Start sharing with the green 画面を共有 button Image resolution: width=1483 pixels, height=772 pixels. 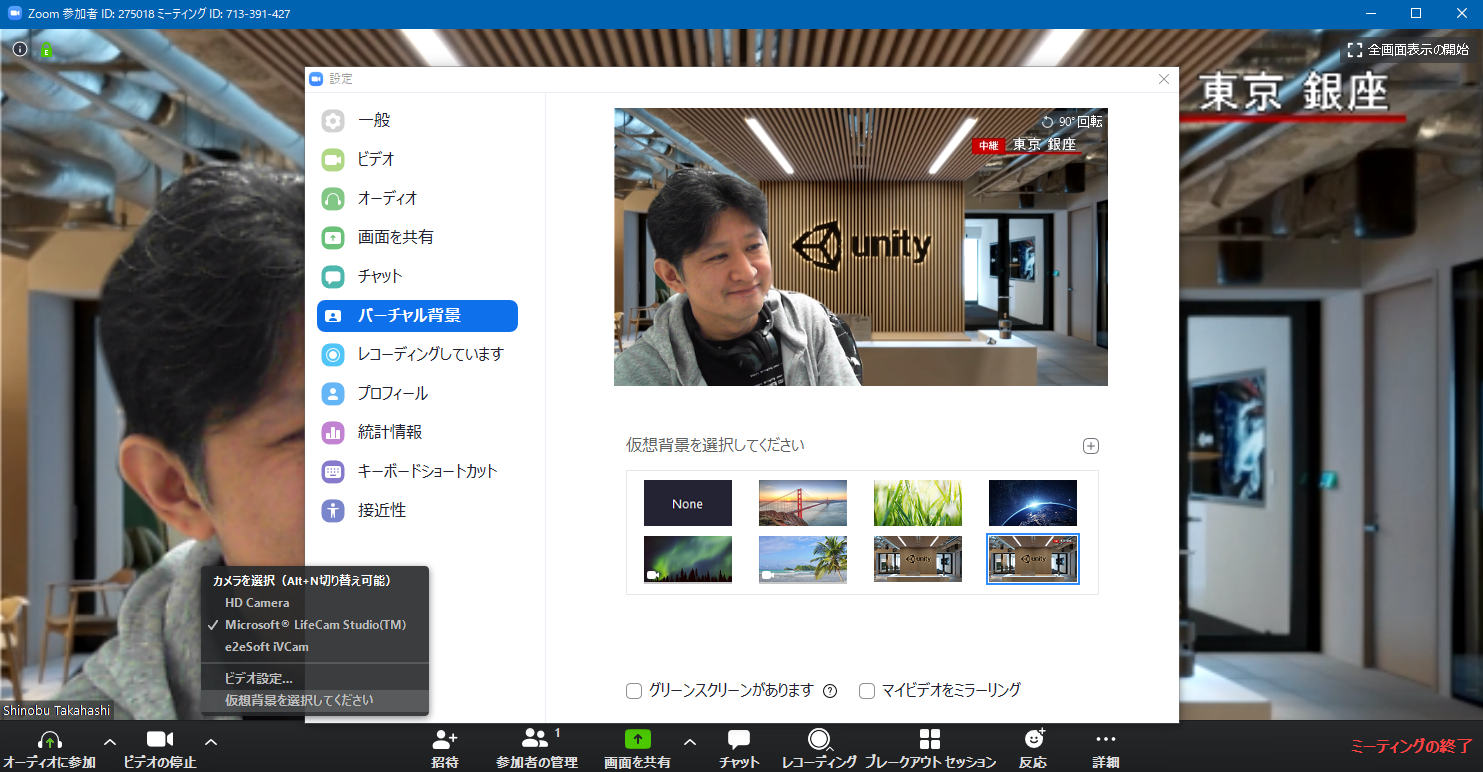click(638, 749)
